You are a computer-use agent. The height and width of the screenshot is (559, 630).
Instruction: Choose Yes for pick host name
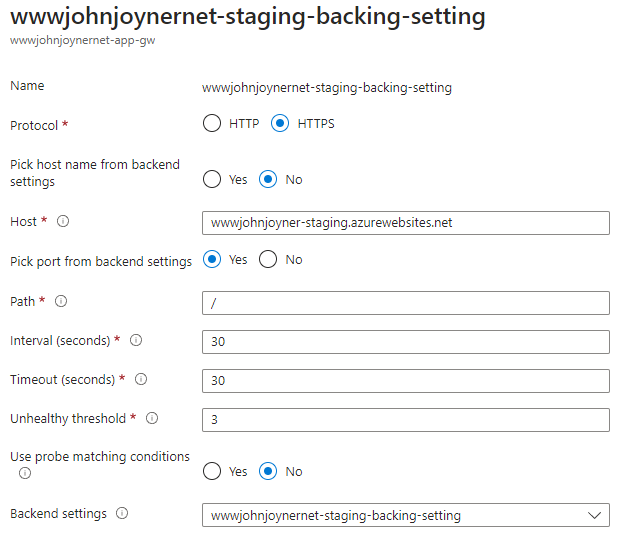[211, 180]
